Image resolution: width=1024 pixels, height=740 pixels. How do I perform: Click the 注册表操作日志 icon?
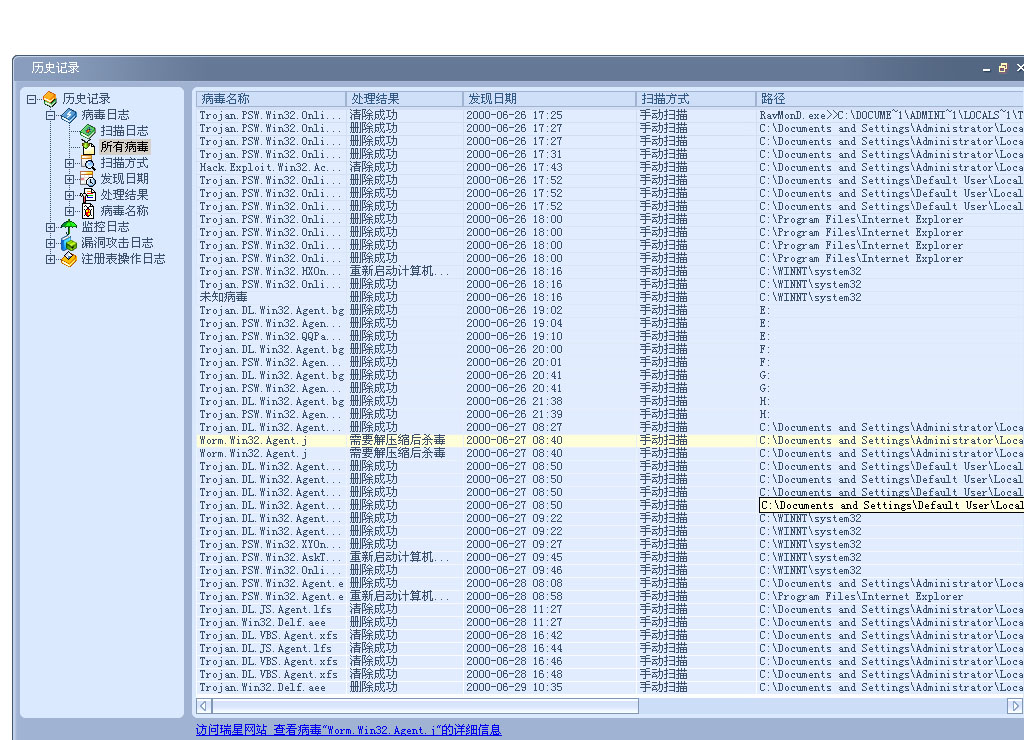pos(69,259)
